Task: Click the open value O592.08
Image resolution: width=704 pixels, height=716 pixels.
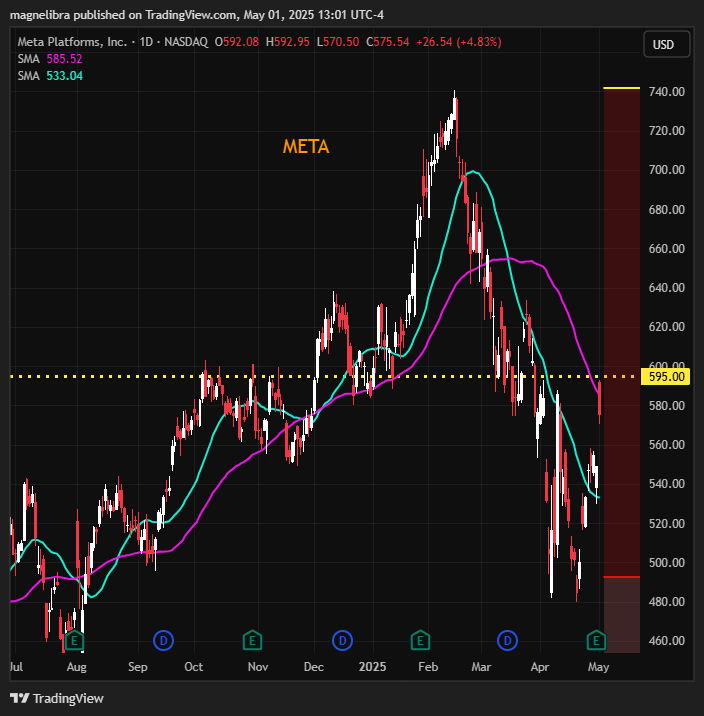Action: click(236, 42)
